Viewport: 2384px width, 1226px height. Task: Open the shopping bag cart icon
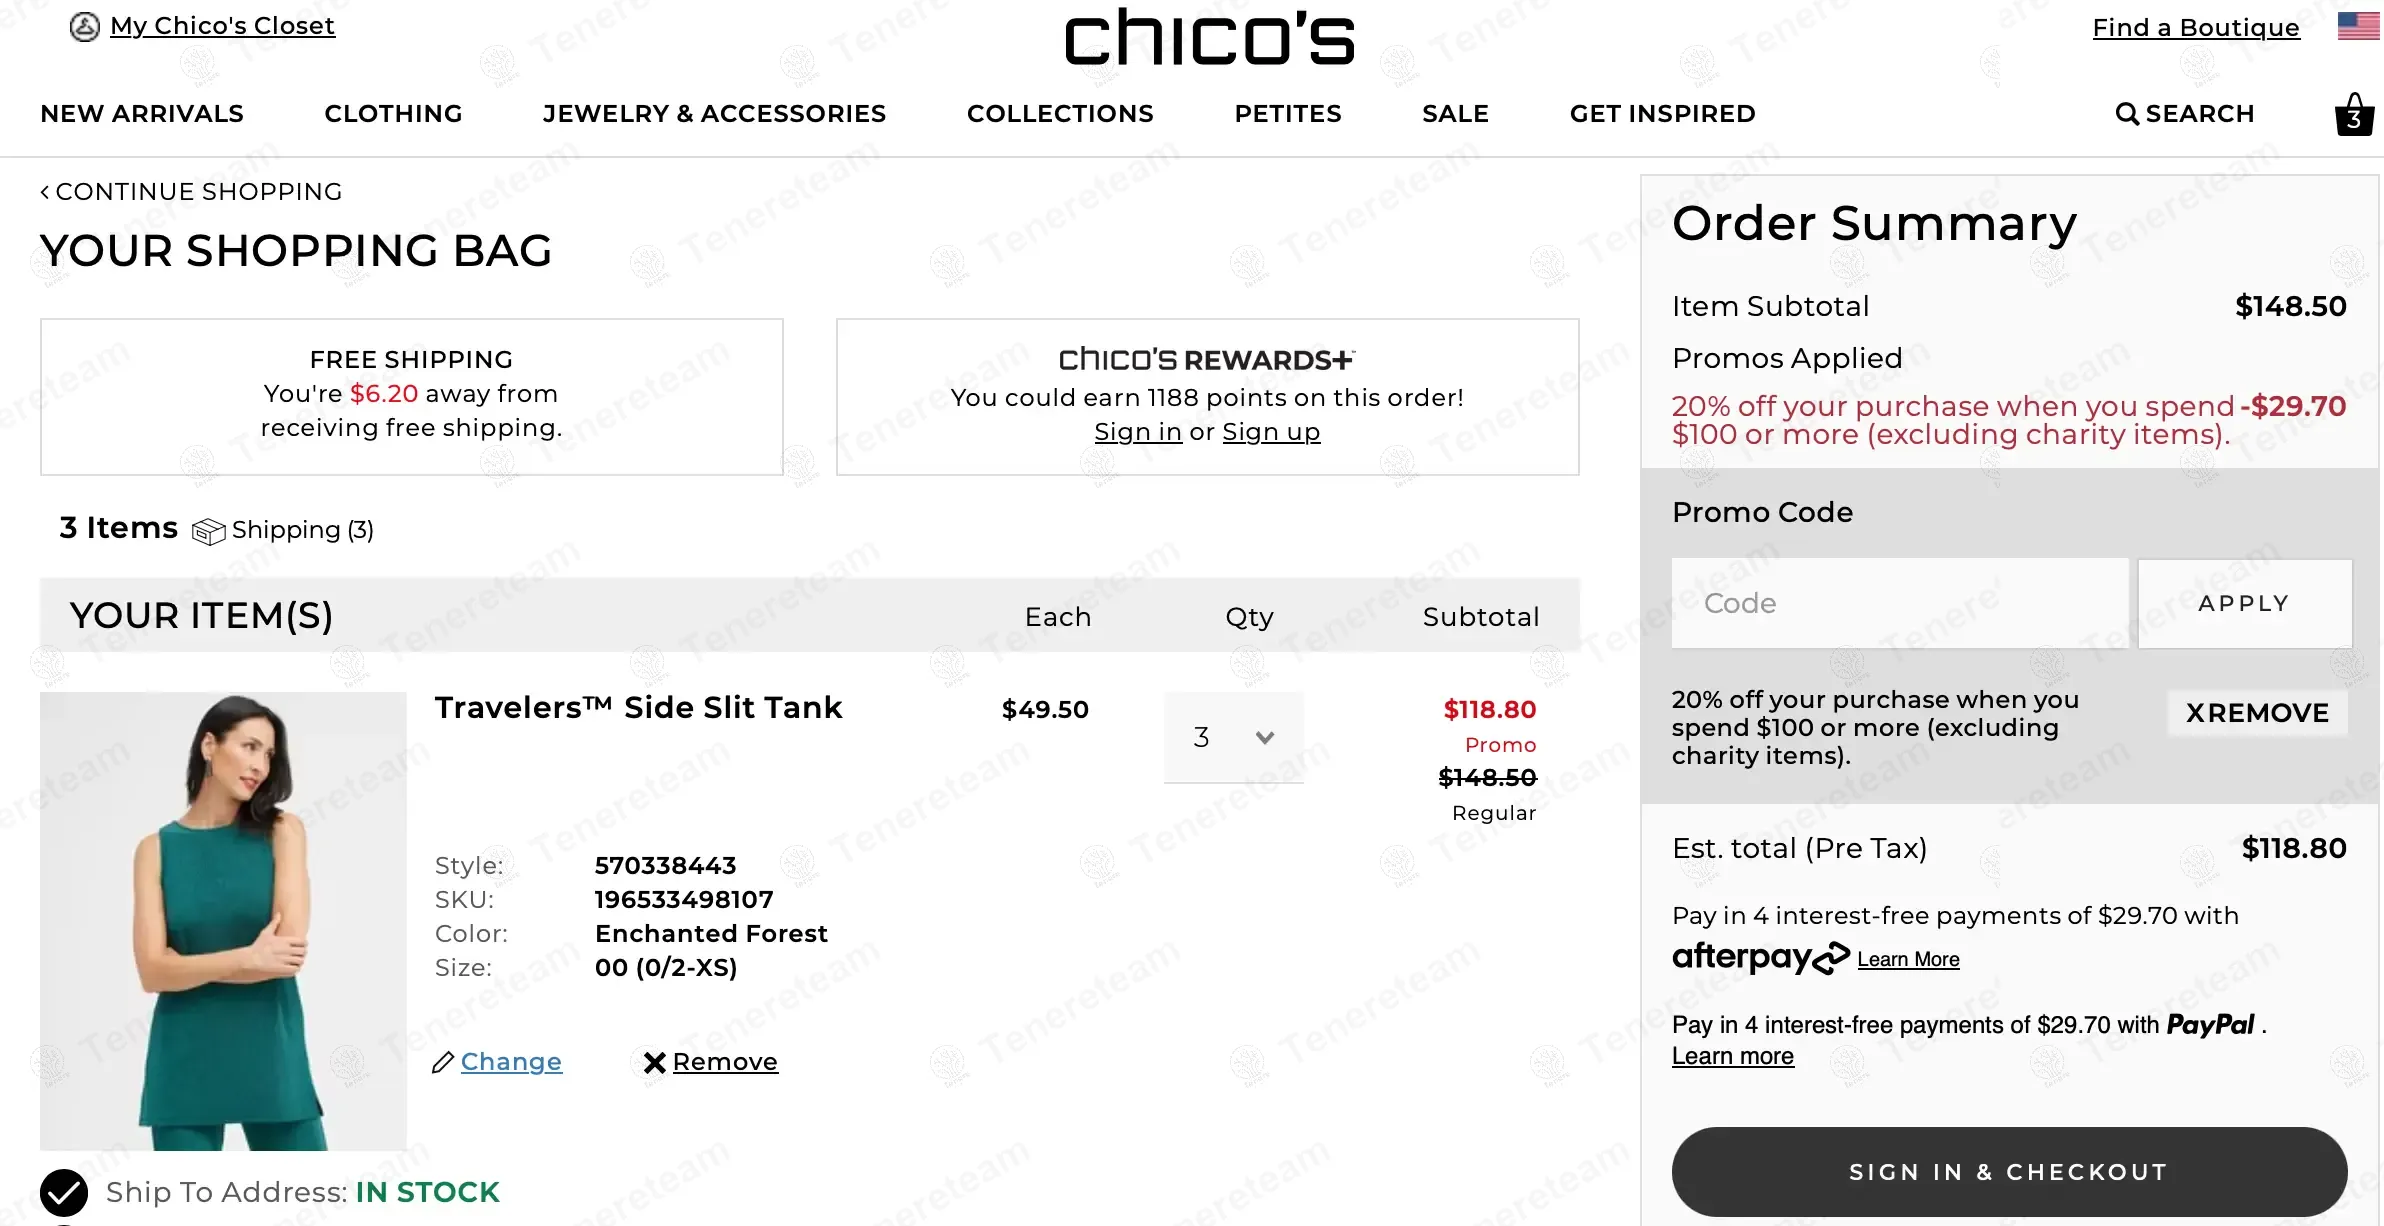pos(2354,115)
